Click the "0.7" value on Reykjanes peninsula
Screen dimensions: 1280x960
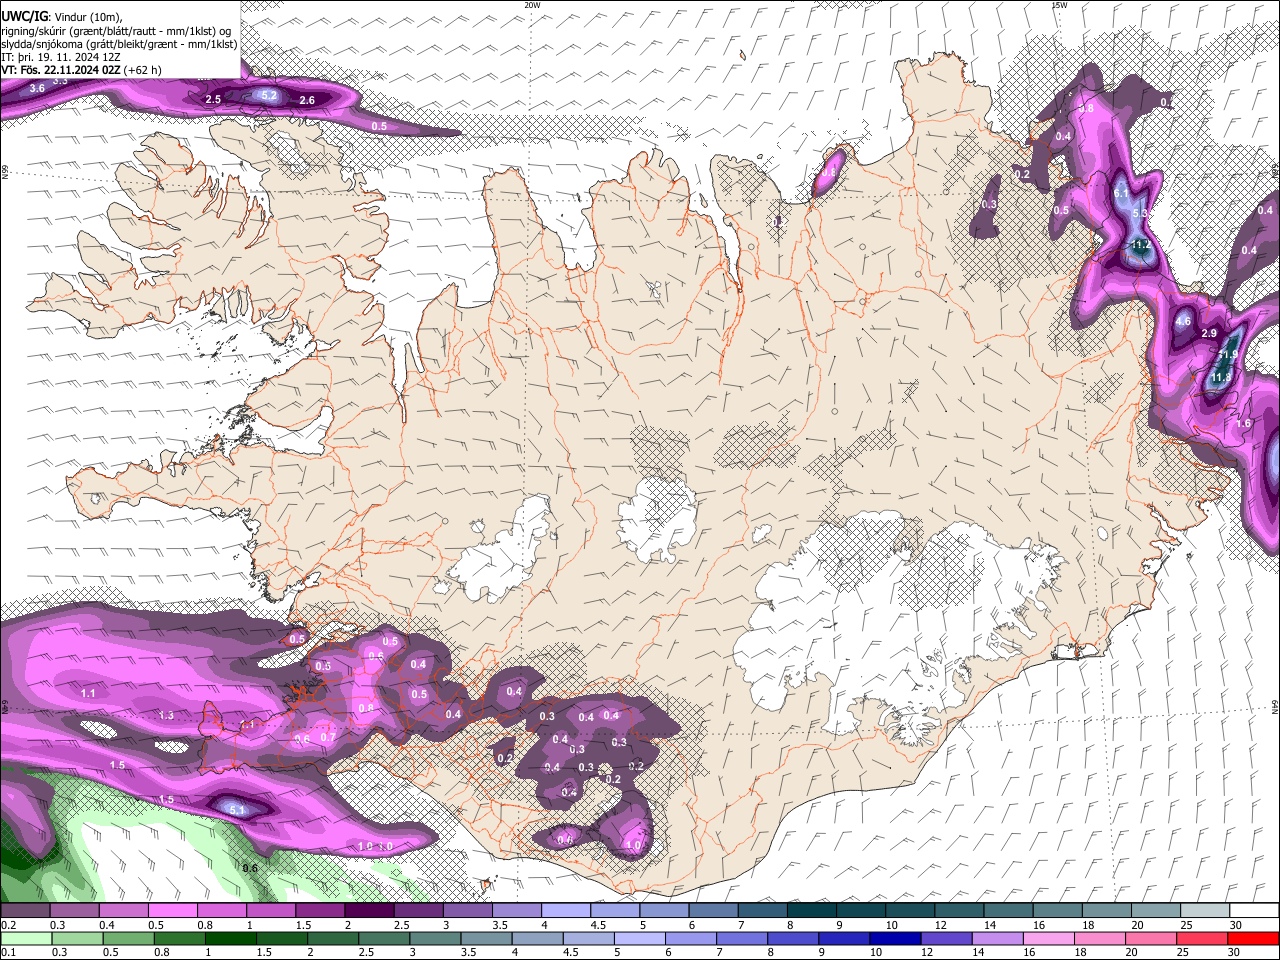tap(327, 737)
